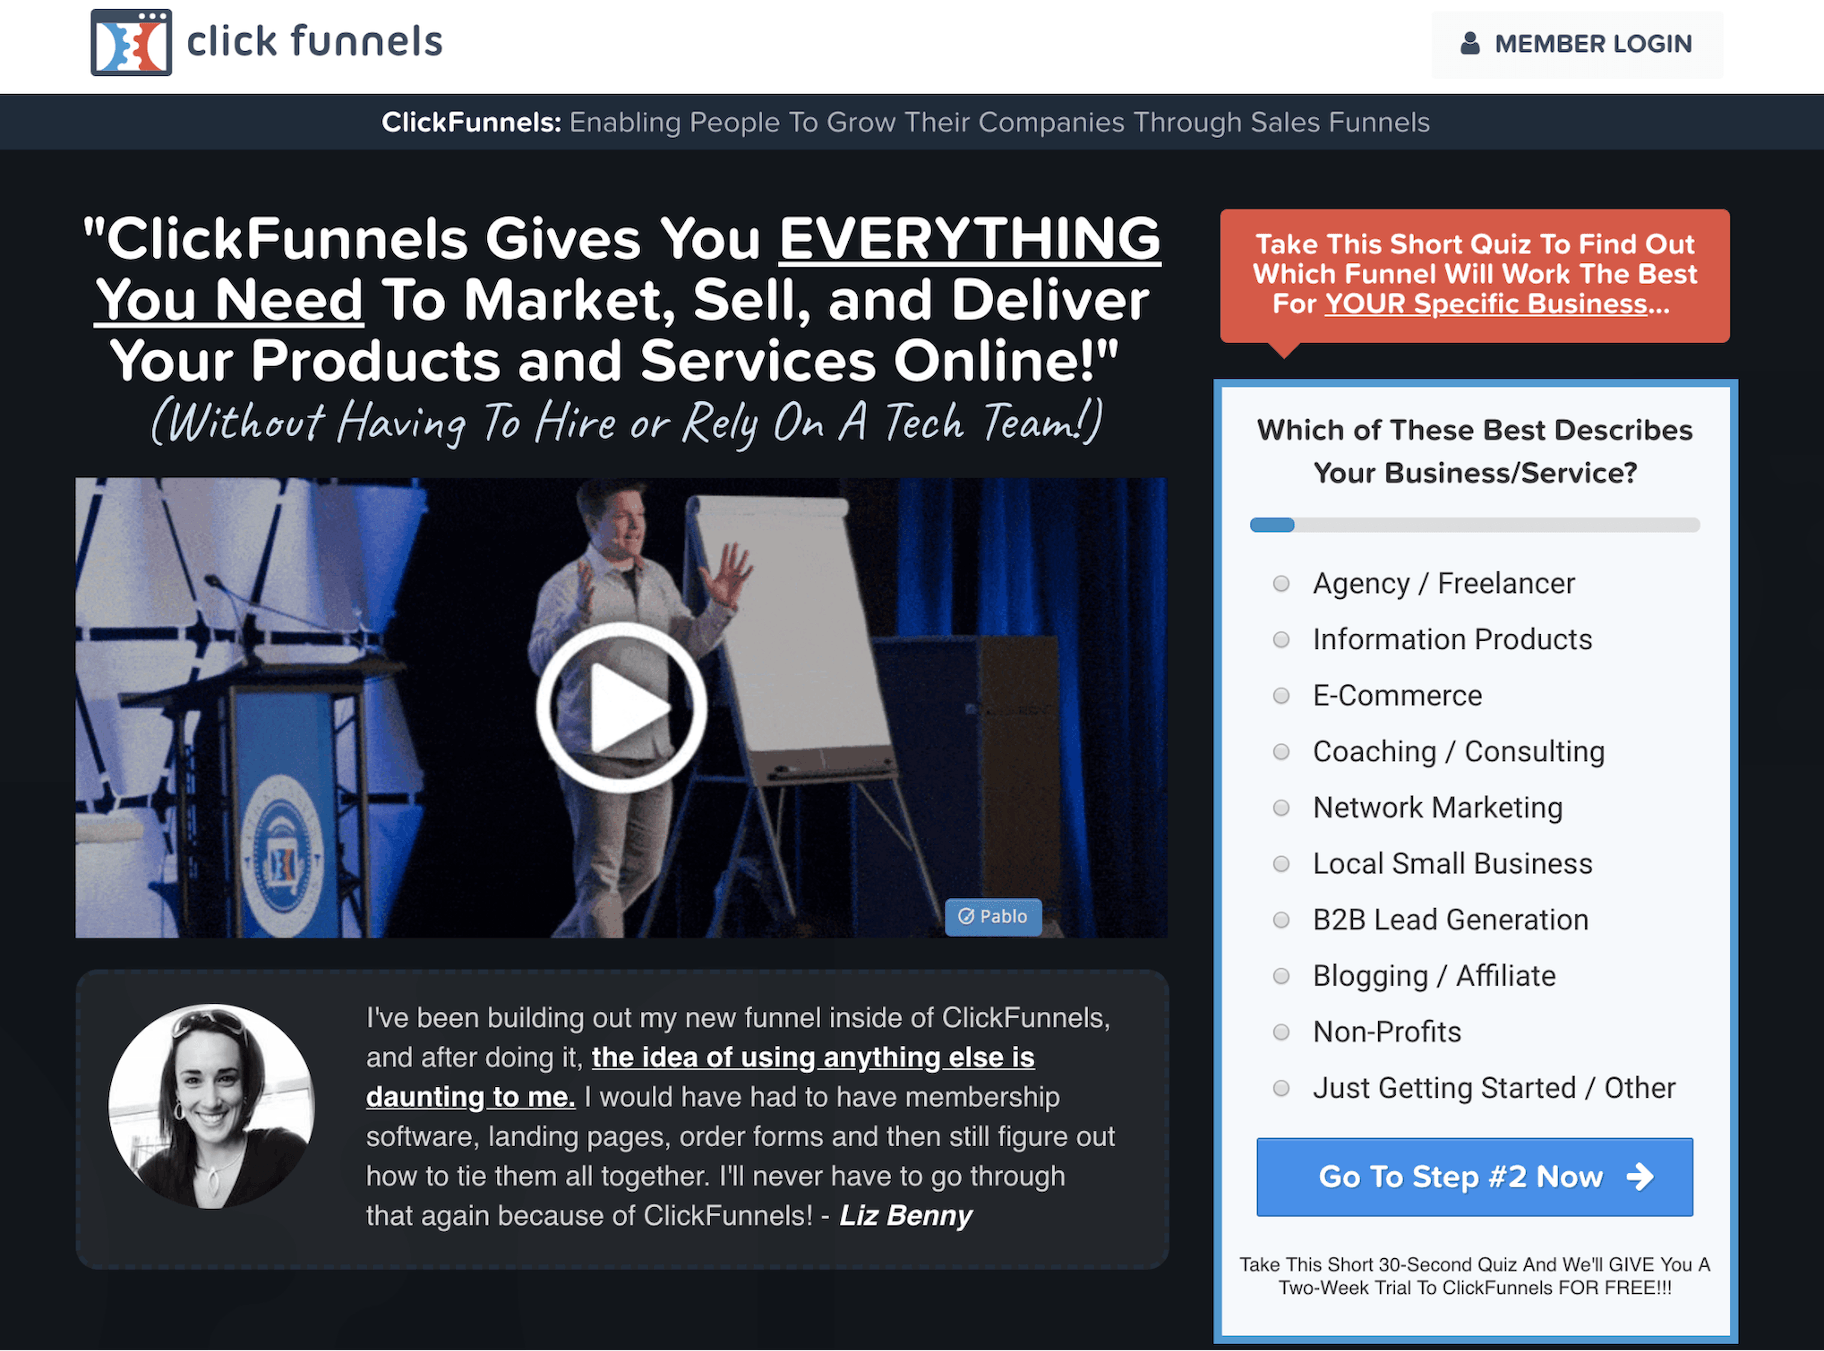1824x1351 pixels.
Task: Select the Agency / Freelancer radio option
Action: click(1281, 584)
